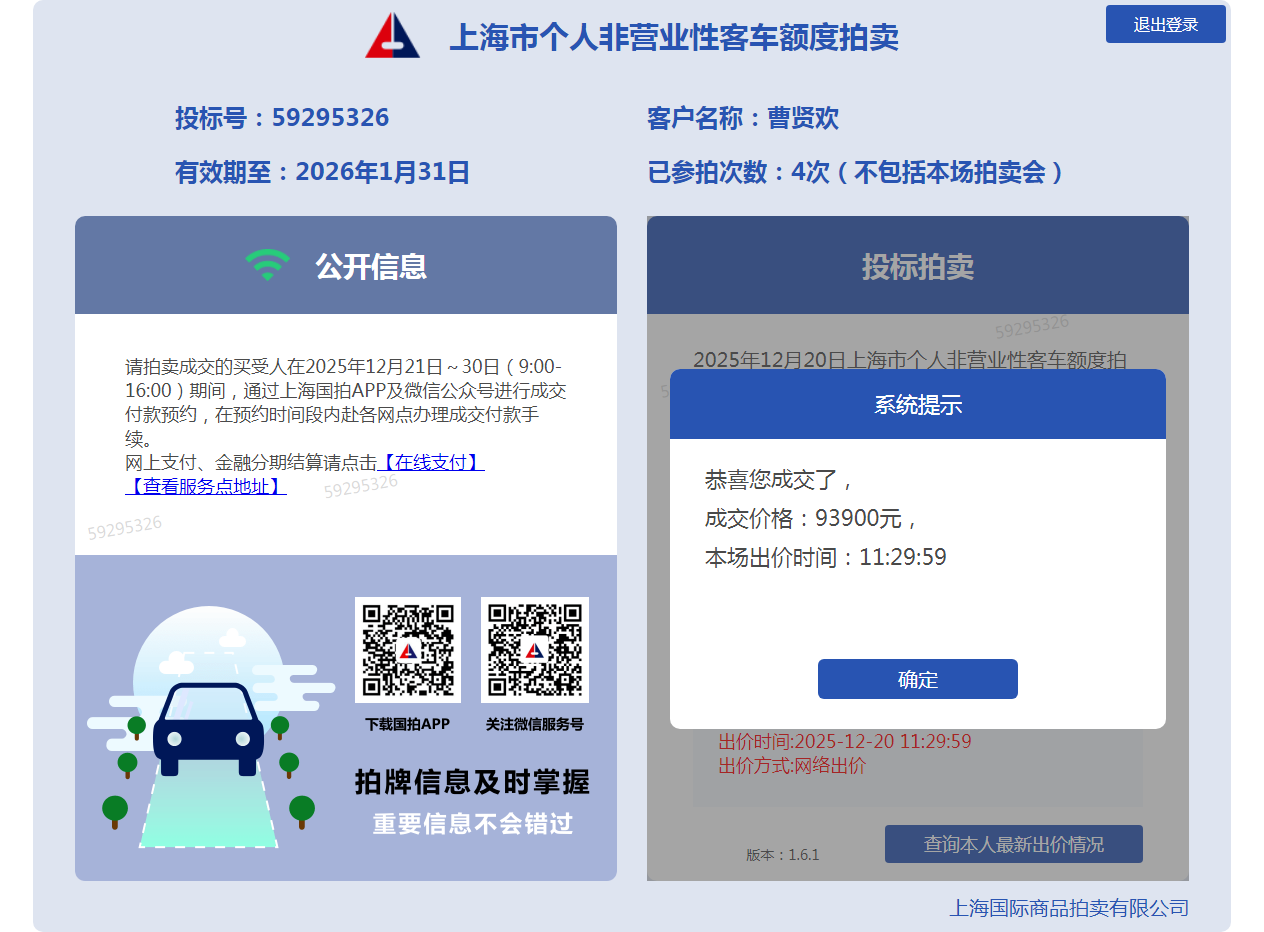
Task: Click the 关注微信服务号 QR code
Action: (534, 650)
